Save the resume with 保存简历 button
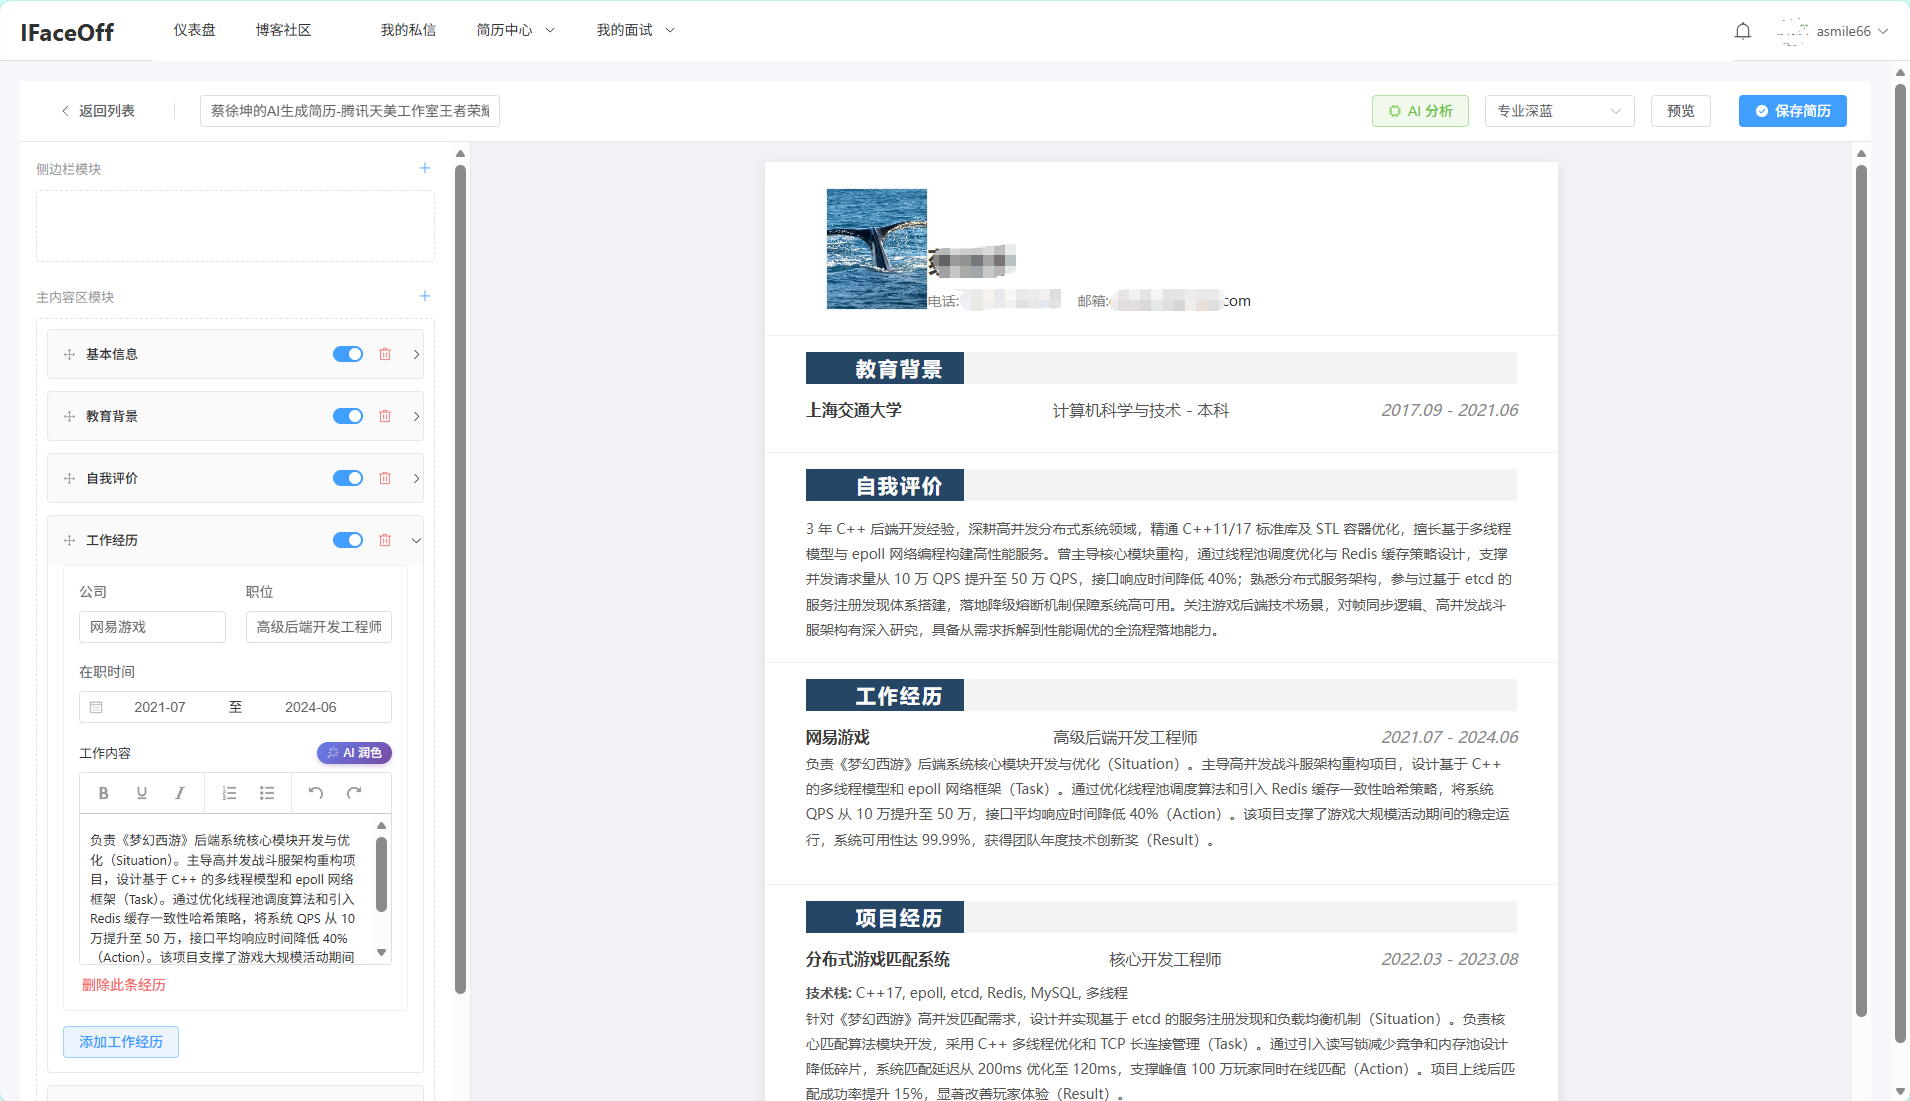 pyautogui.click(x=1792, y=110)
